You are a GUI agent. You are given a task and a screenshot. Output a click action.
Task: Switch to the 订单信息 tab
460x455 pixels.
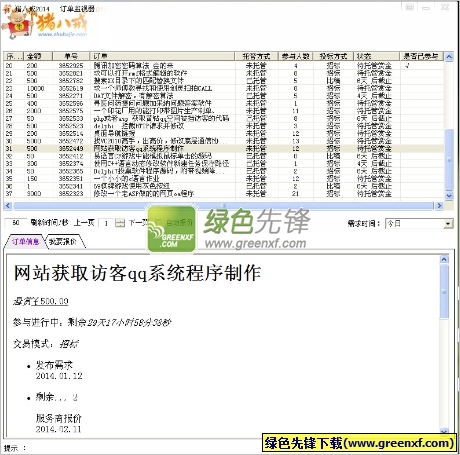click(x=25, y=241)
